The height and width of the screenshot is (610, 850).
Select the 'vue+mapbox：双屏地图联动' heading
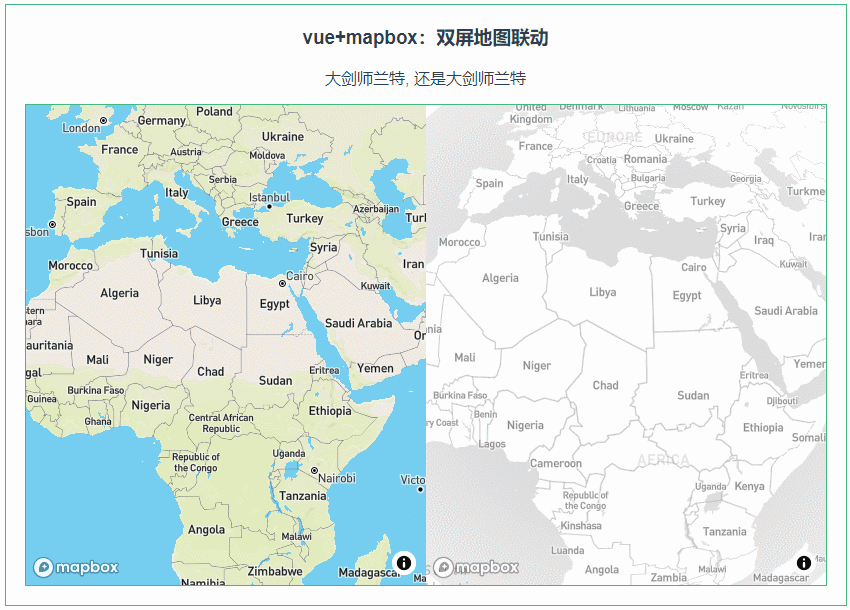pyautogui.click(x=426, y=37)
